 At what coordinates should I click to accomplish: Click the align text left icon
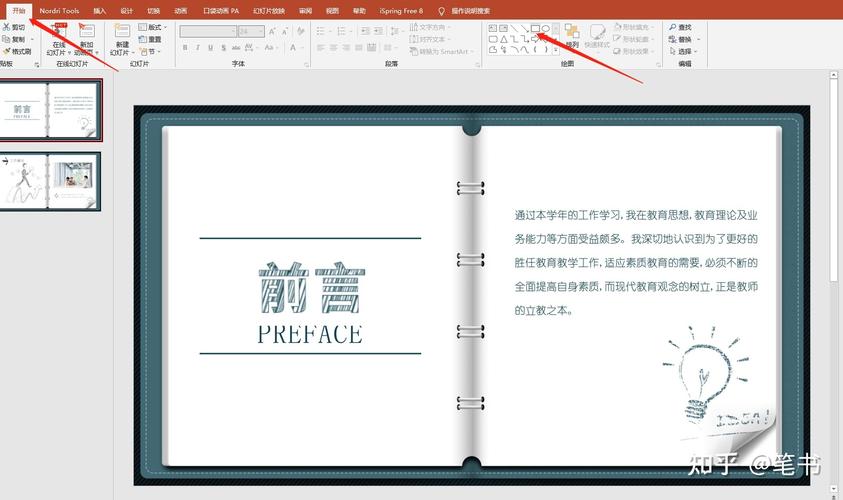coord(321,48)
